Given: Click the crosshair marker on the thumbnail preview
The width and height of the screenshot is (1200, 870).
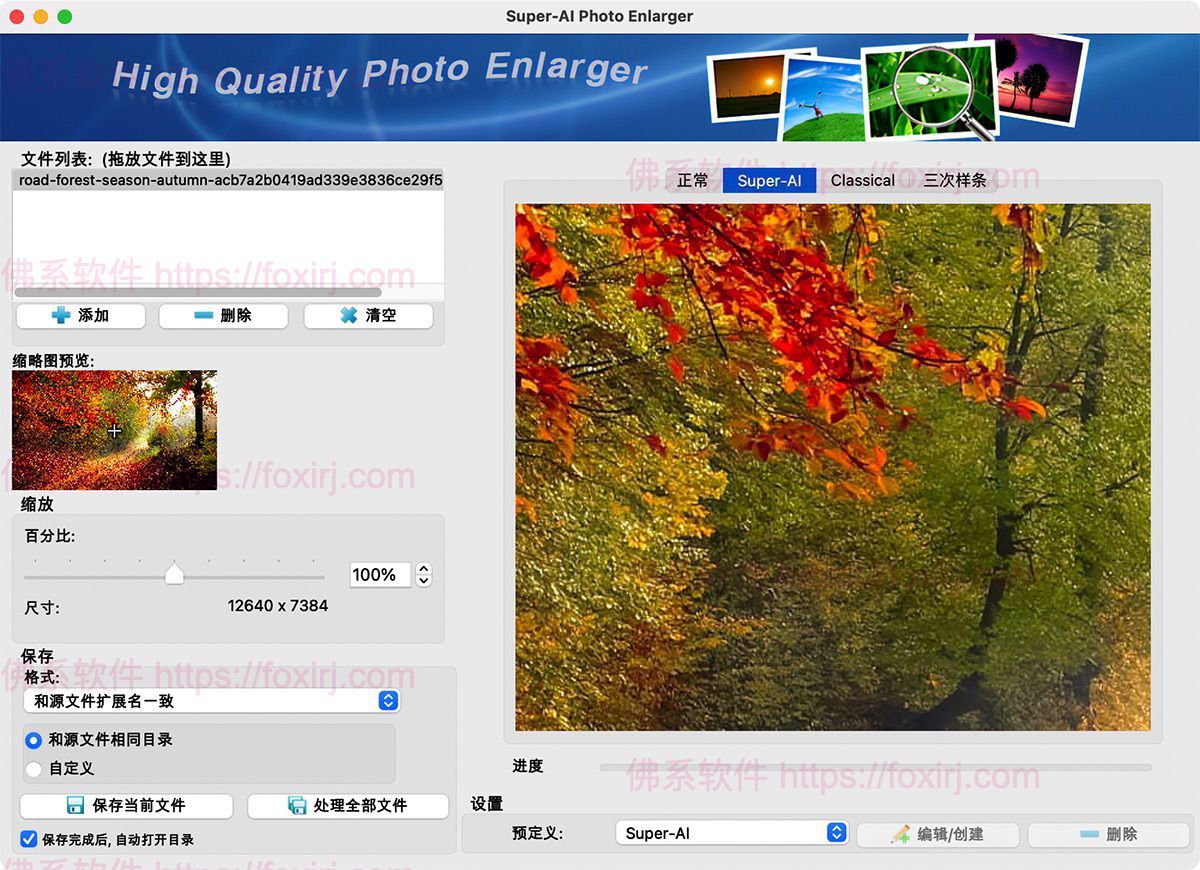Looking at the screenshot, I should tap(114, 430).
